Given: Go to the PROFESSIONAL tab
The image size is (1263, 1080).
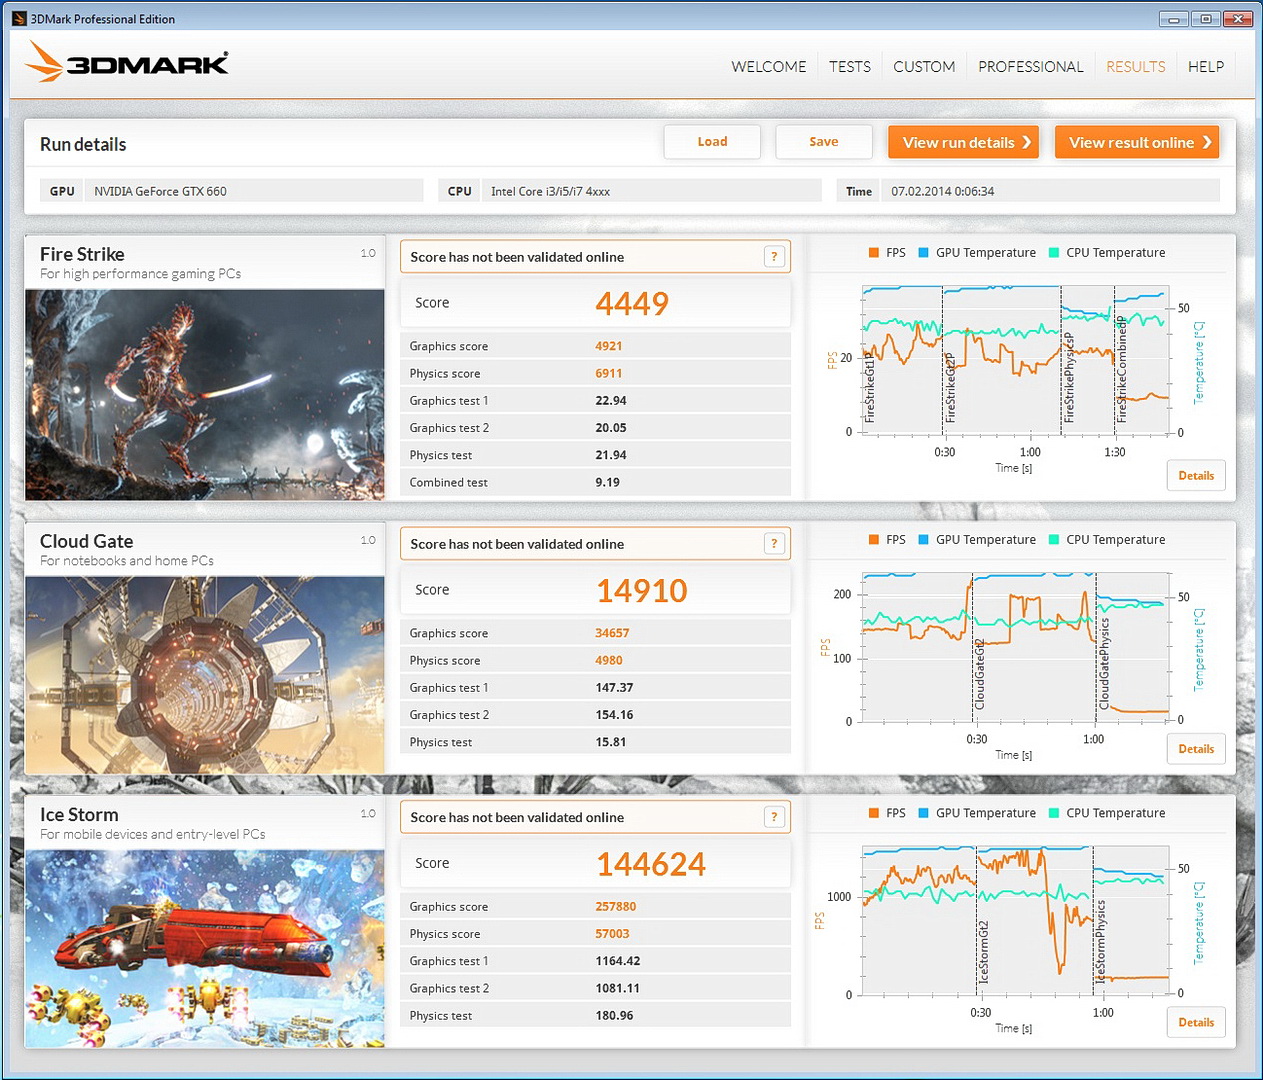Looking at the screenshot, I should 1030,67.
